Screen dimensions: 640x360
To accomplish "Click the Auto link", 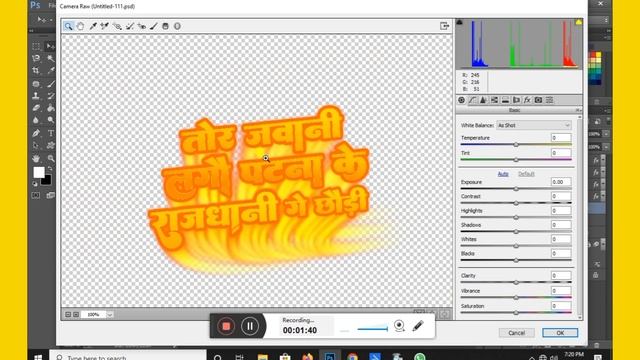I will tap(503, 174).
